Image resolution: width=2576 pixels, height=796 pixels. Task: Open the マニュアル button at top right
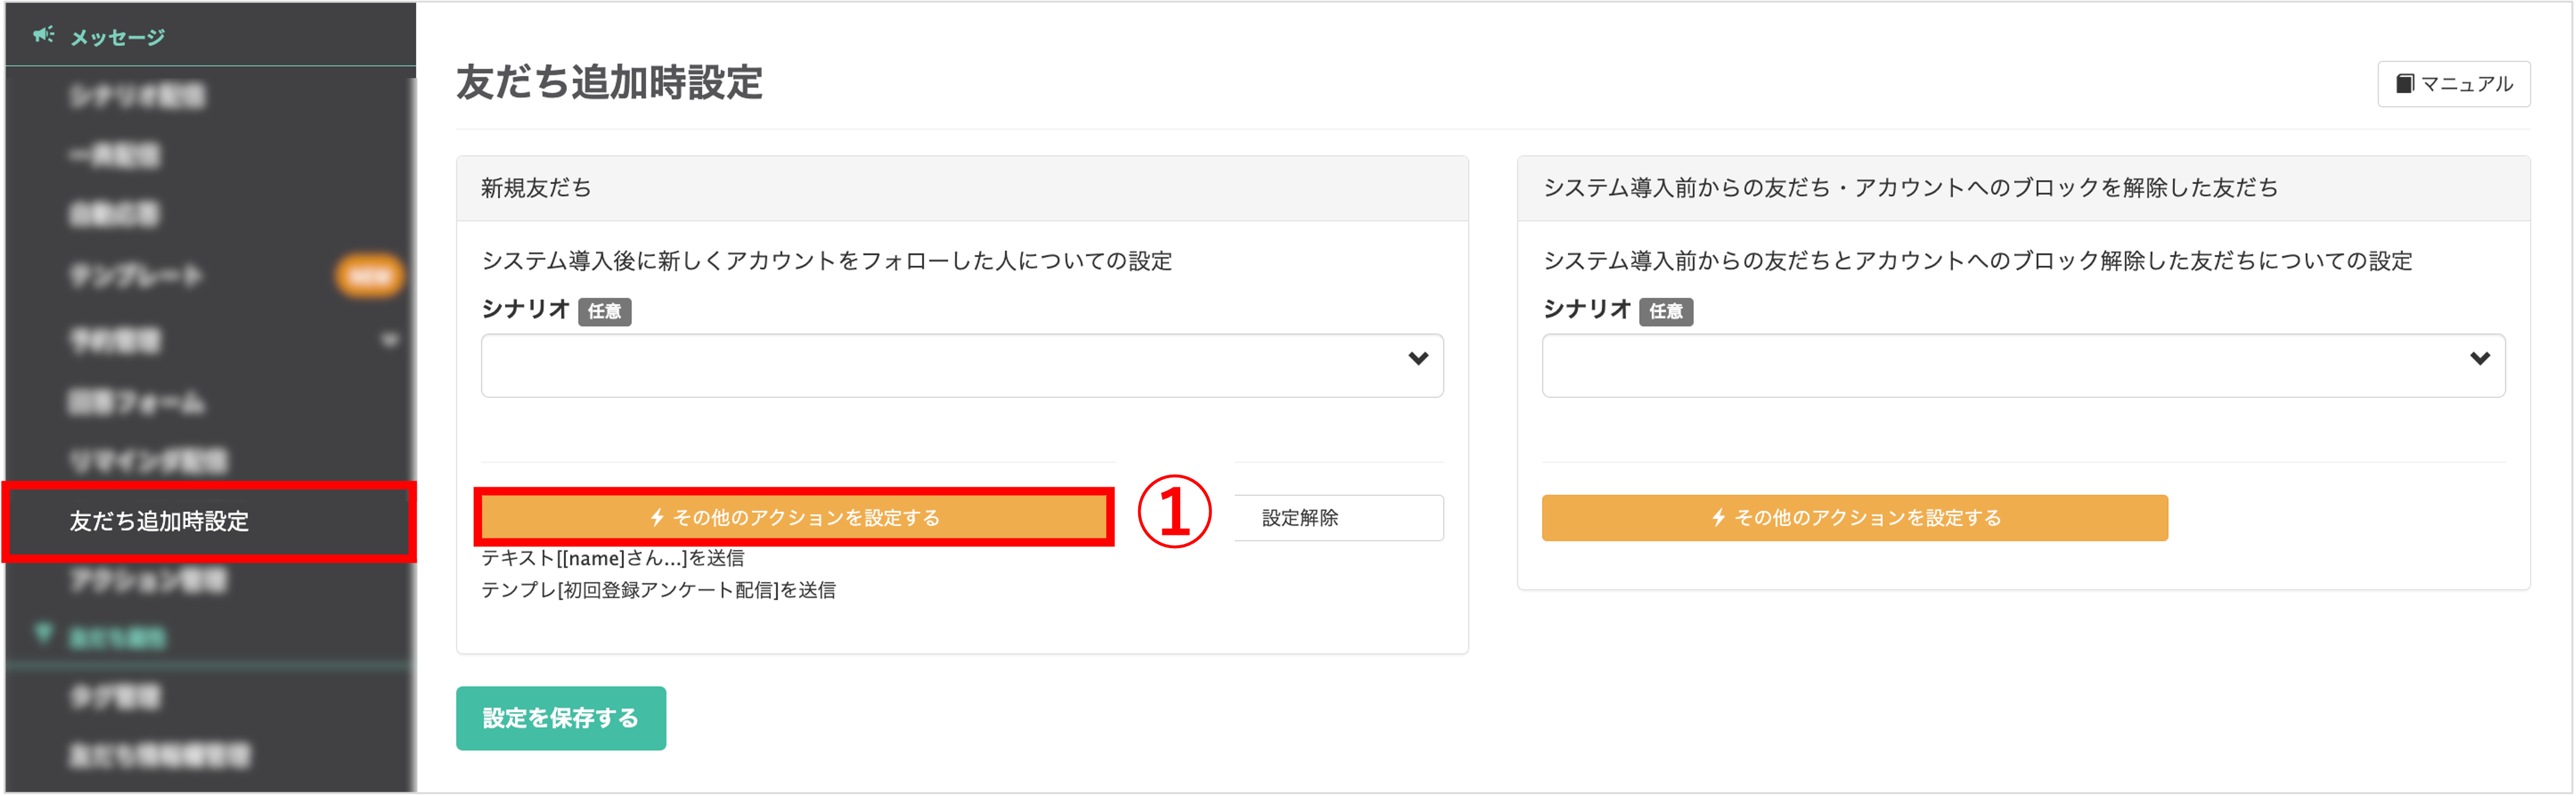point(2454,84)
